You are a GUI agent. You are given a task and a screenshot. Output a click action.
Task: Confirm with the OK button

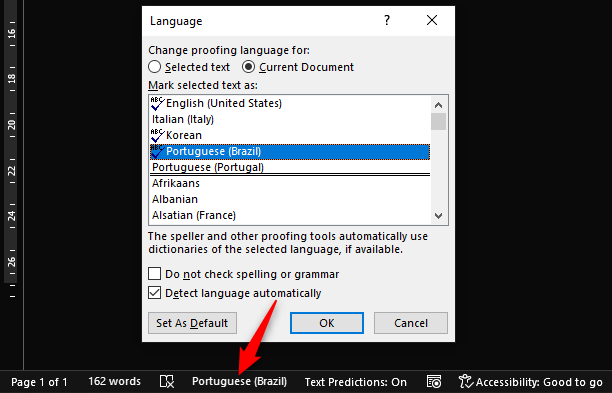[x=327, y=323]
